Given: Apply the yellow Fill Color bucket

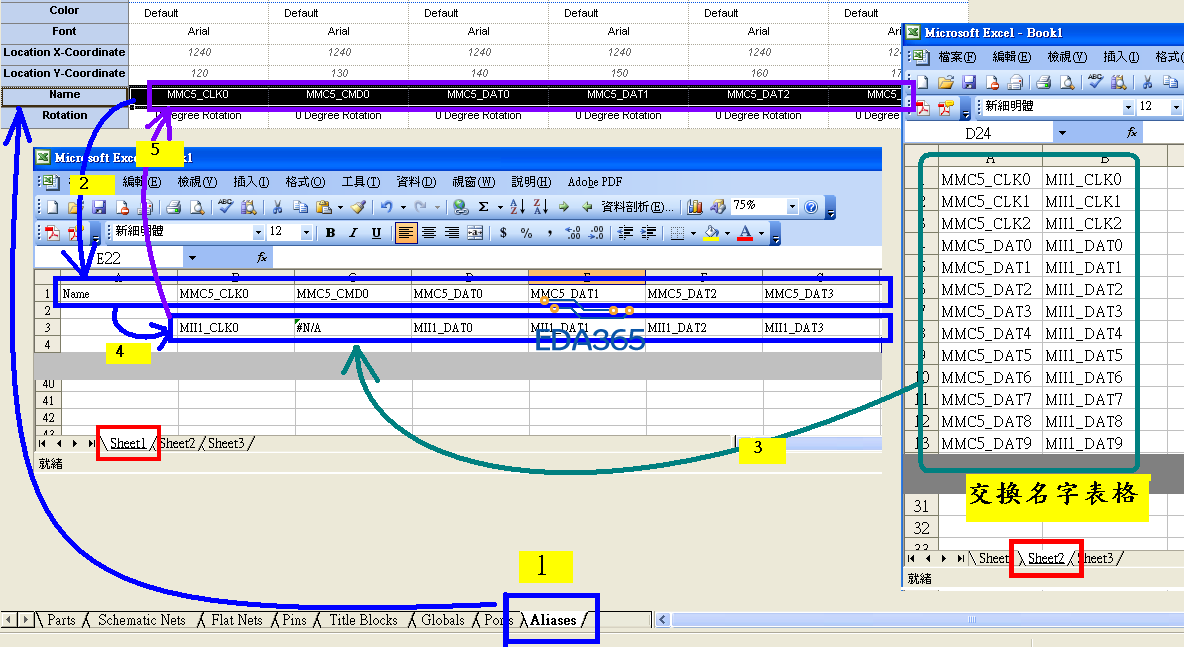Looking at the screenshot, I should click(711, 233).
